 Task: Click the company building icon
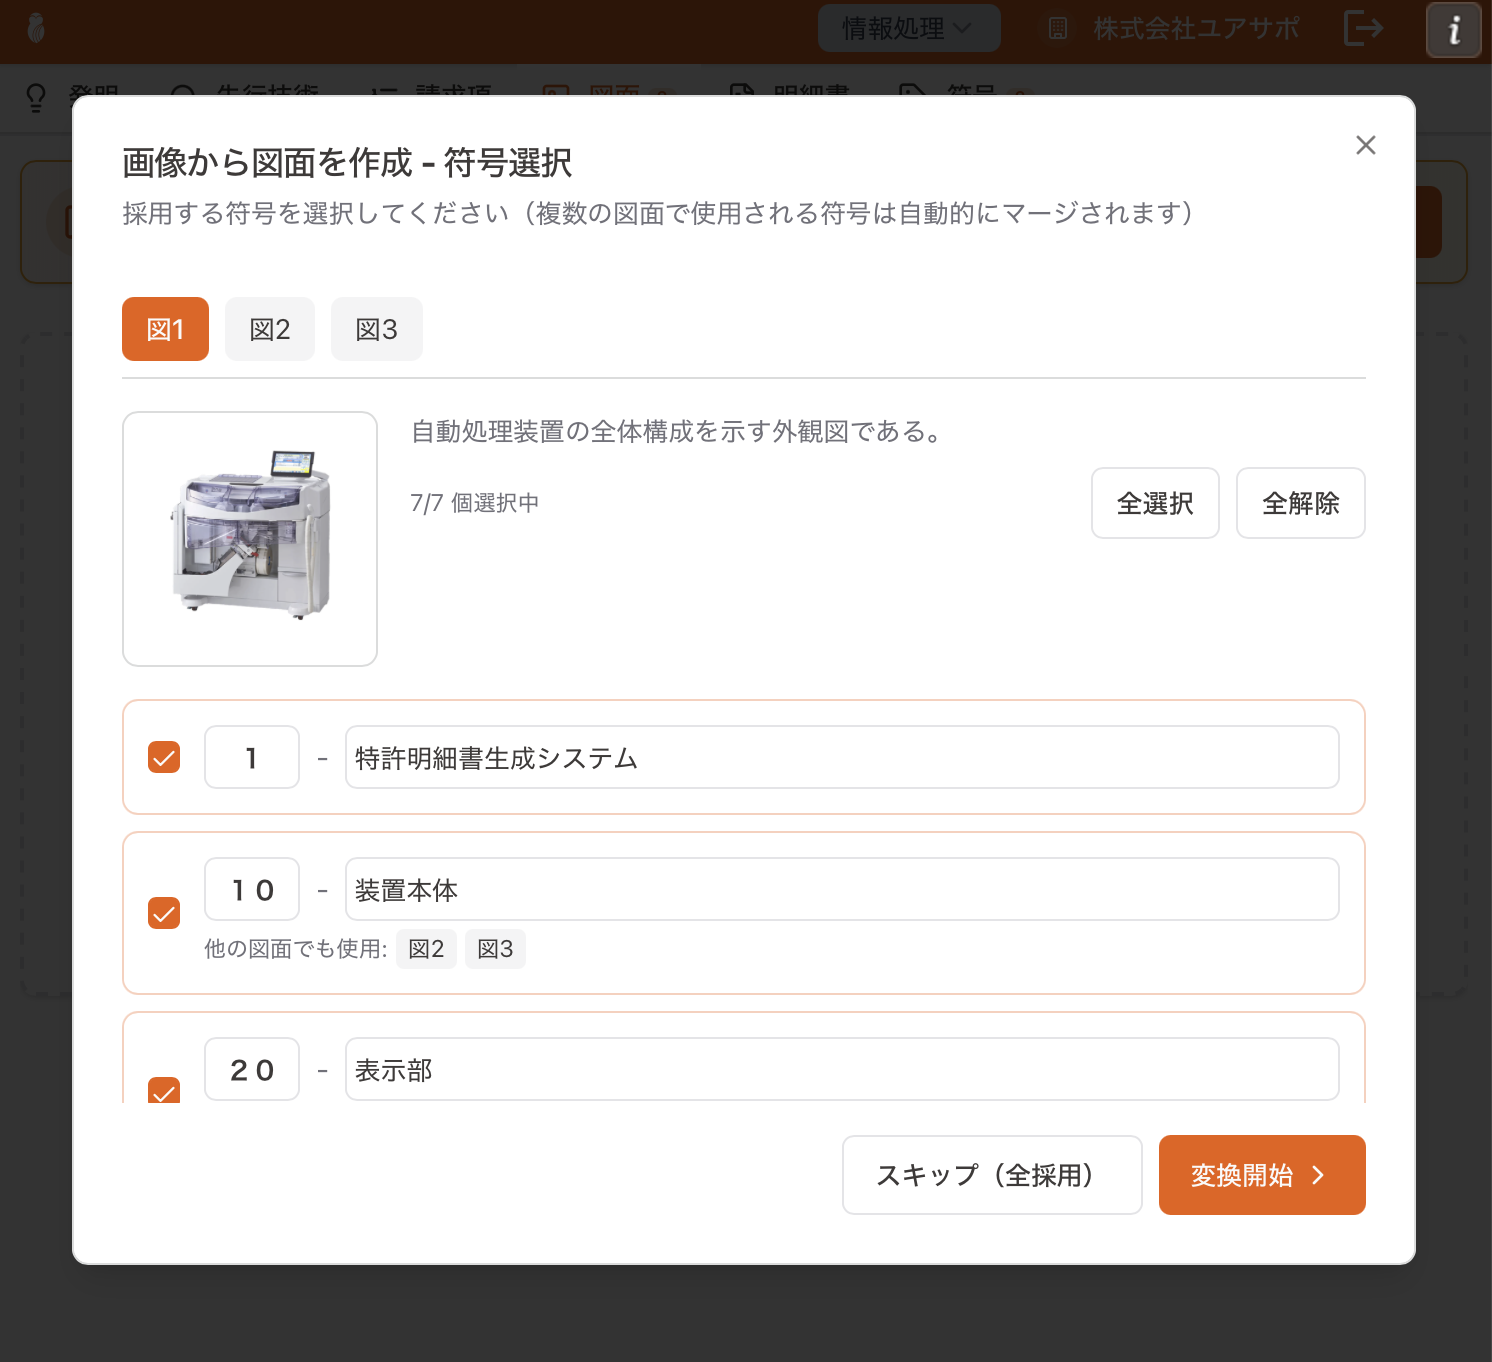tap(1057, 28)
